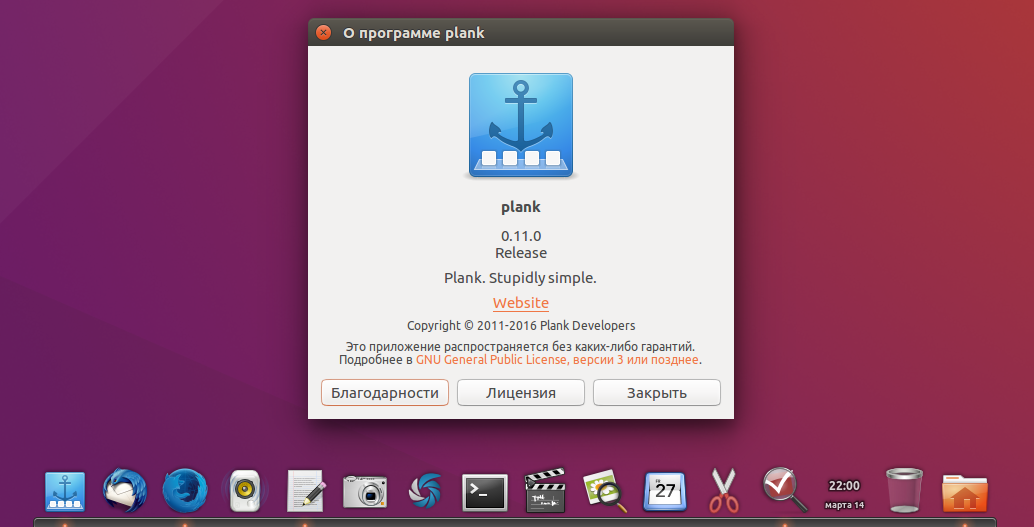Image resolution: width=1034 pixels, height=527 pixels.
Task: Open the calendar icon showing 27
Action: [665, 491]
